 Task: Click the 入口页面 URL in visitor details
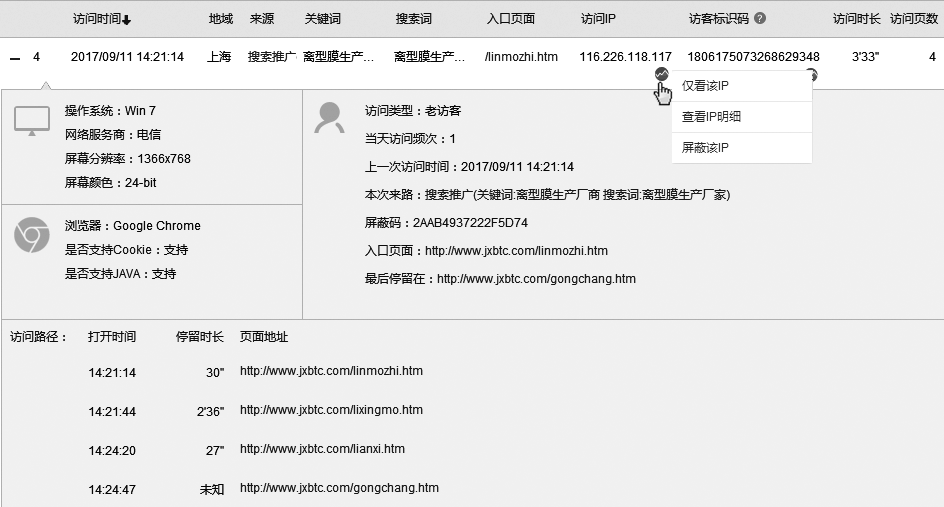point(516,251)
